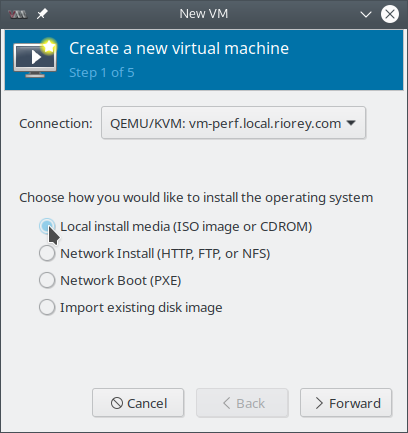
Task: Click the Cancel button
Action: click(x=138, y=403)
